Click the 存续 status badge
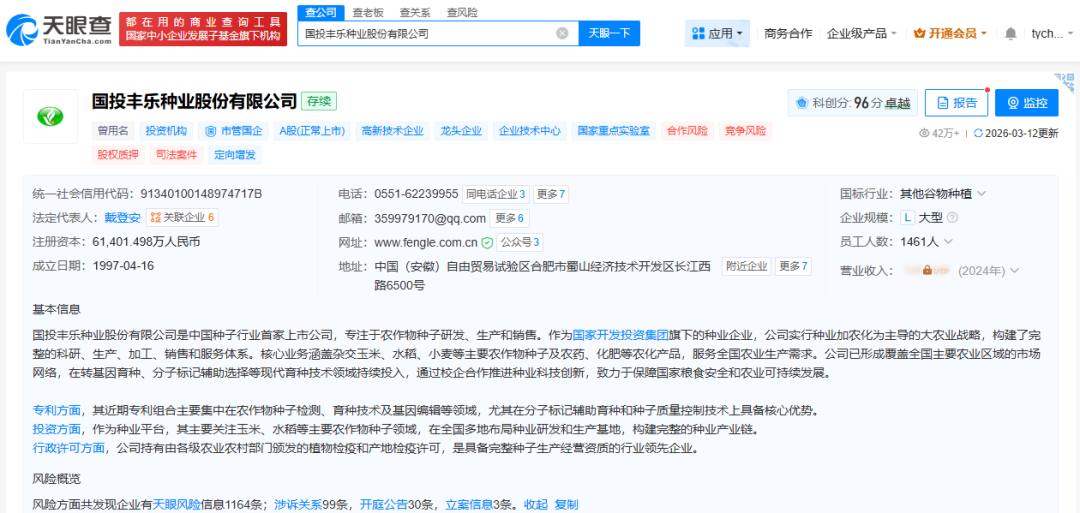The width and height of the screenshot is (1080, 513). tap(319, 102)
